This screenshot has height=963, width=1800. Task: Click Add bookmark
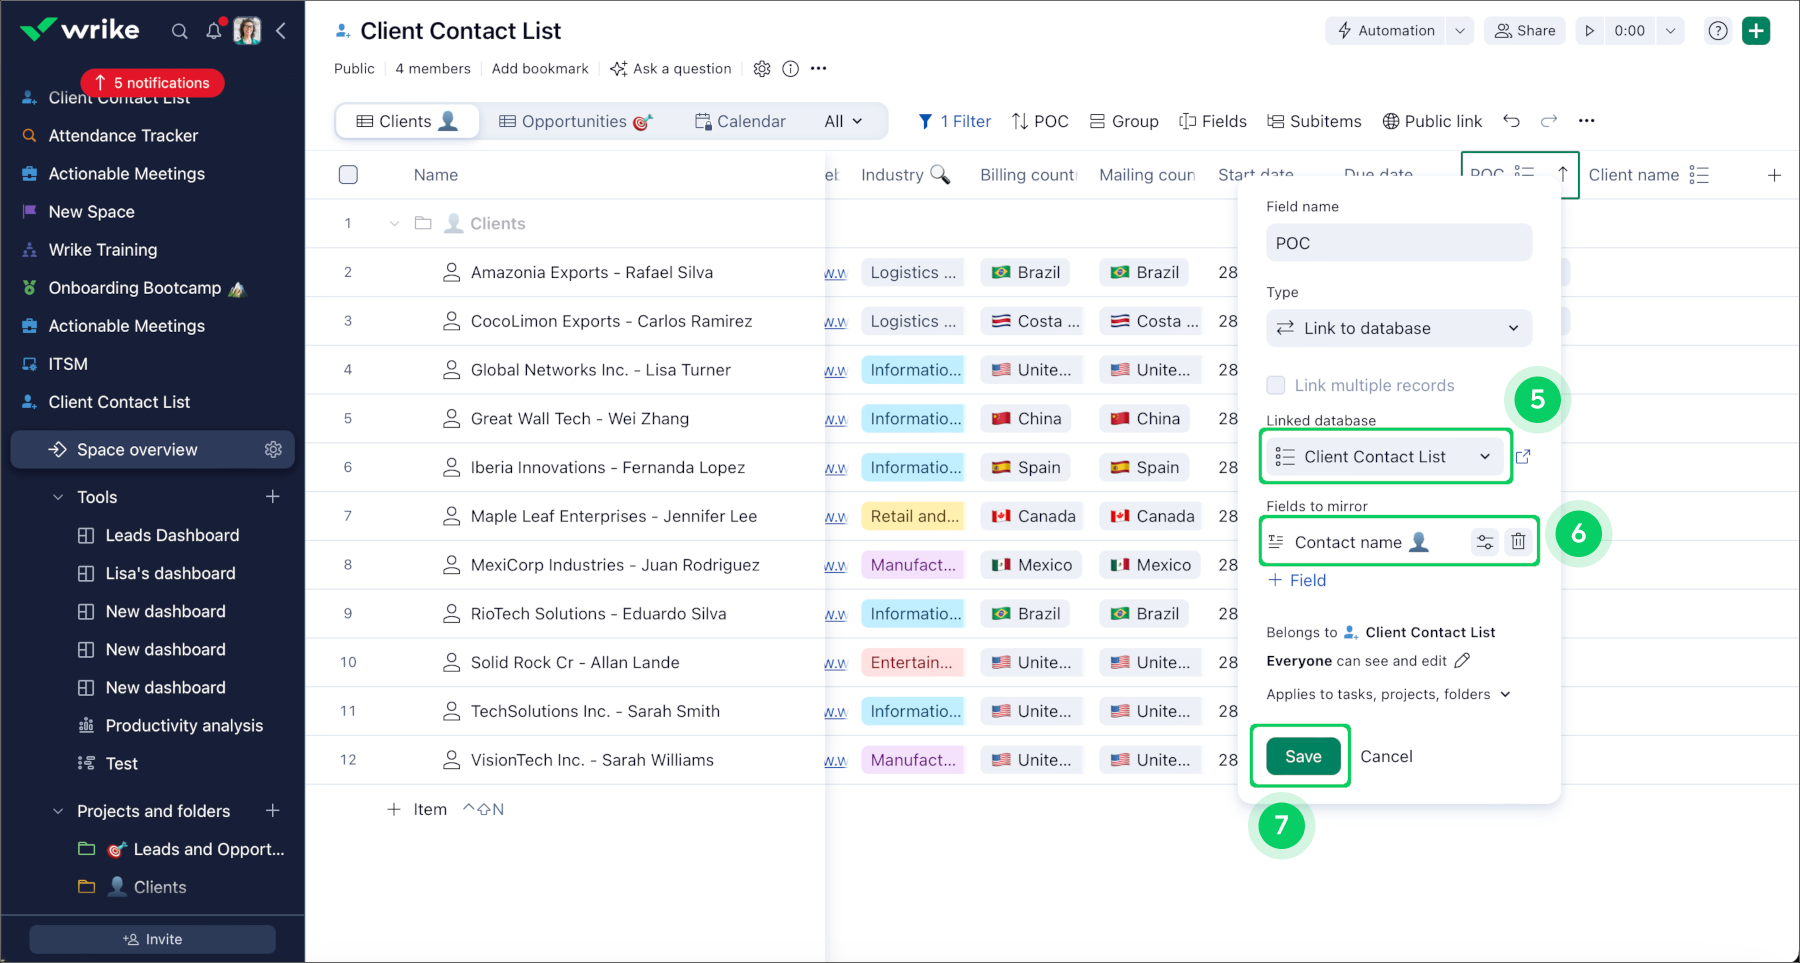[540, 68]
